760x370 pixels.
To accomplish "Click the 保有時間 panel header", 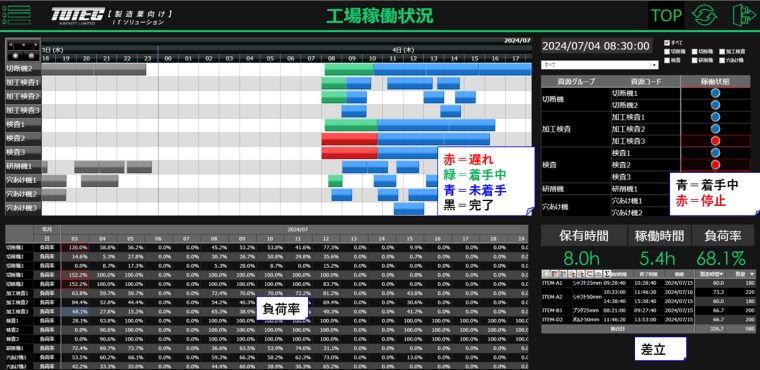I will tap(584, 237).
